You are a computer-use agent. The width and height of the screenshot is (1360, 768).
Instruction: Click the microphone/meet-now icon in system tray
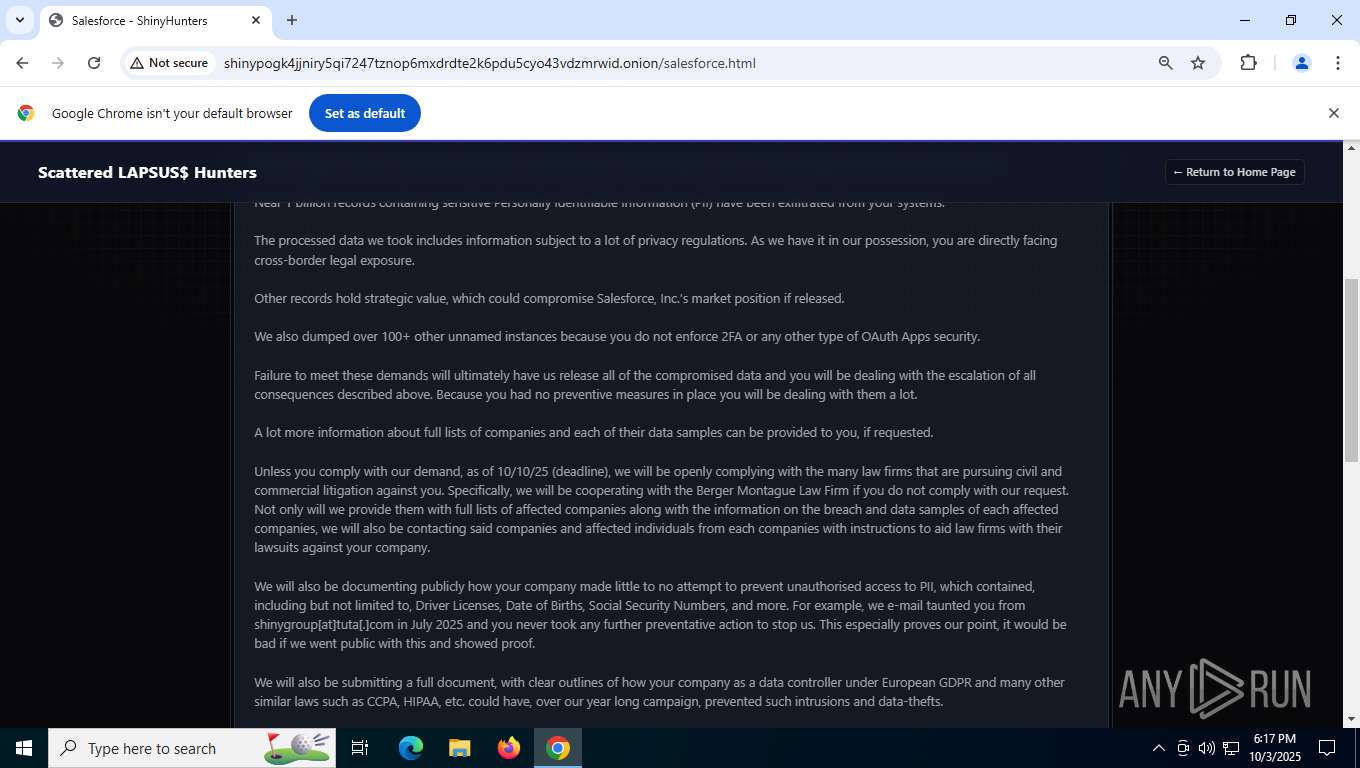click(1183, 748)
